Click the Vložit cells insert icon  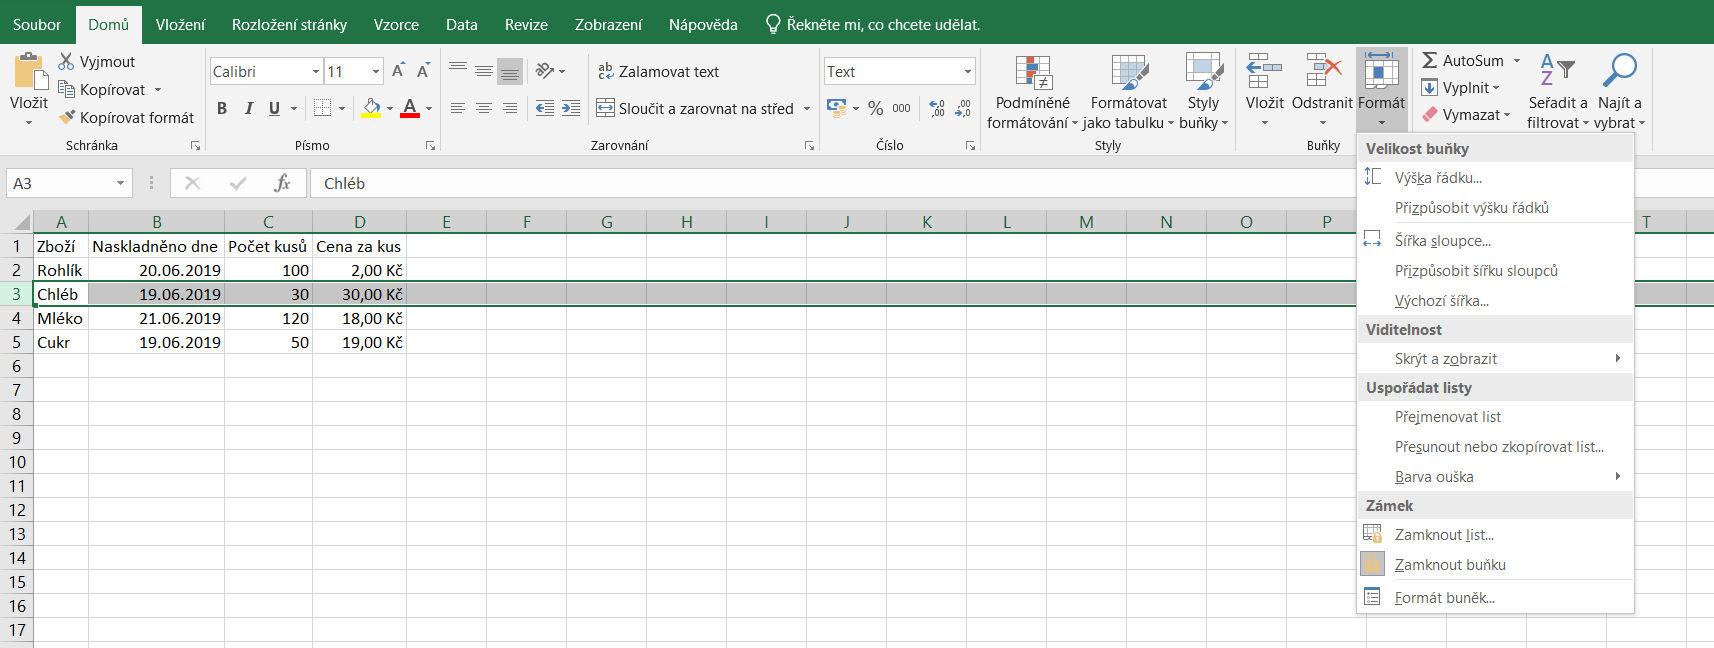coord(1265,72)
